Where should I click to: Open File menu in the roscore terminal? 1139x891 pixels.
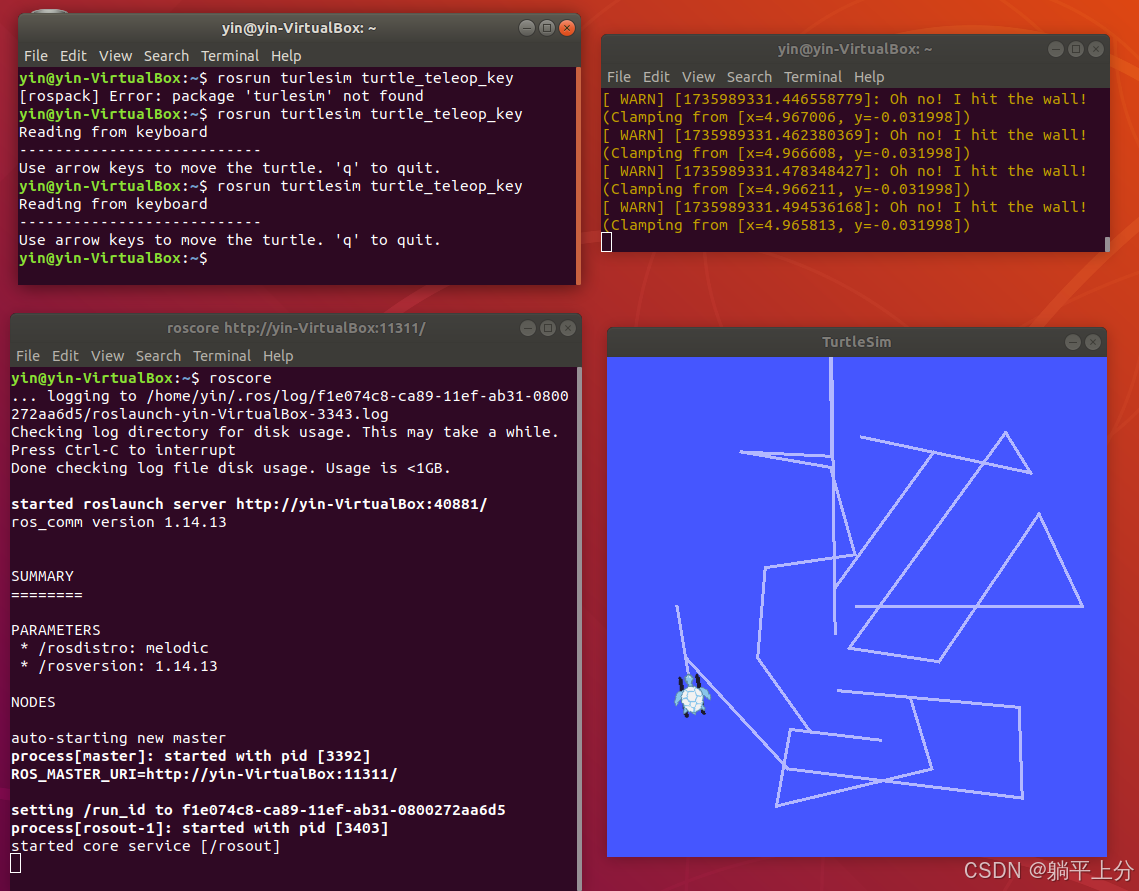28,356
